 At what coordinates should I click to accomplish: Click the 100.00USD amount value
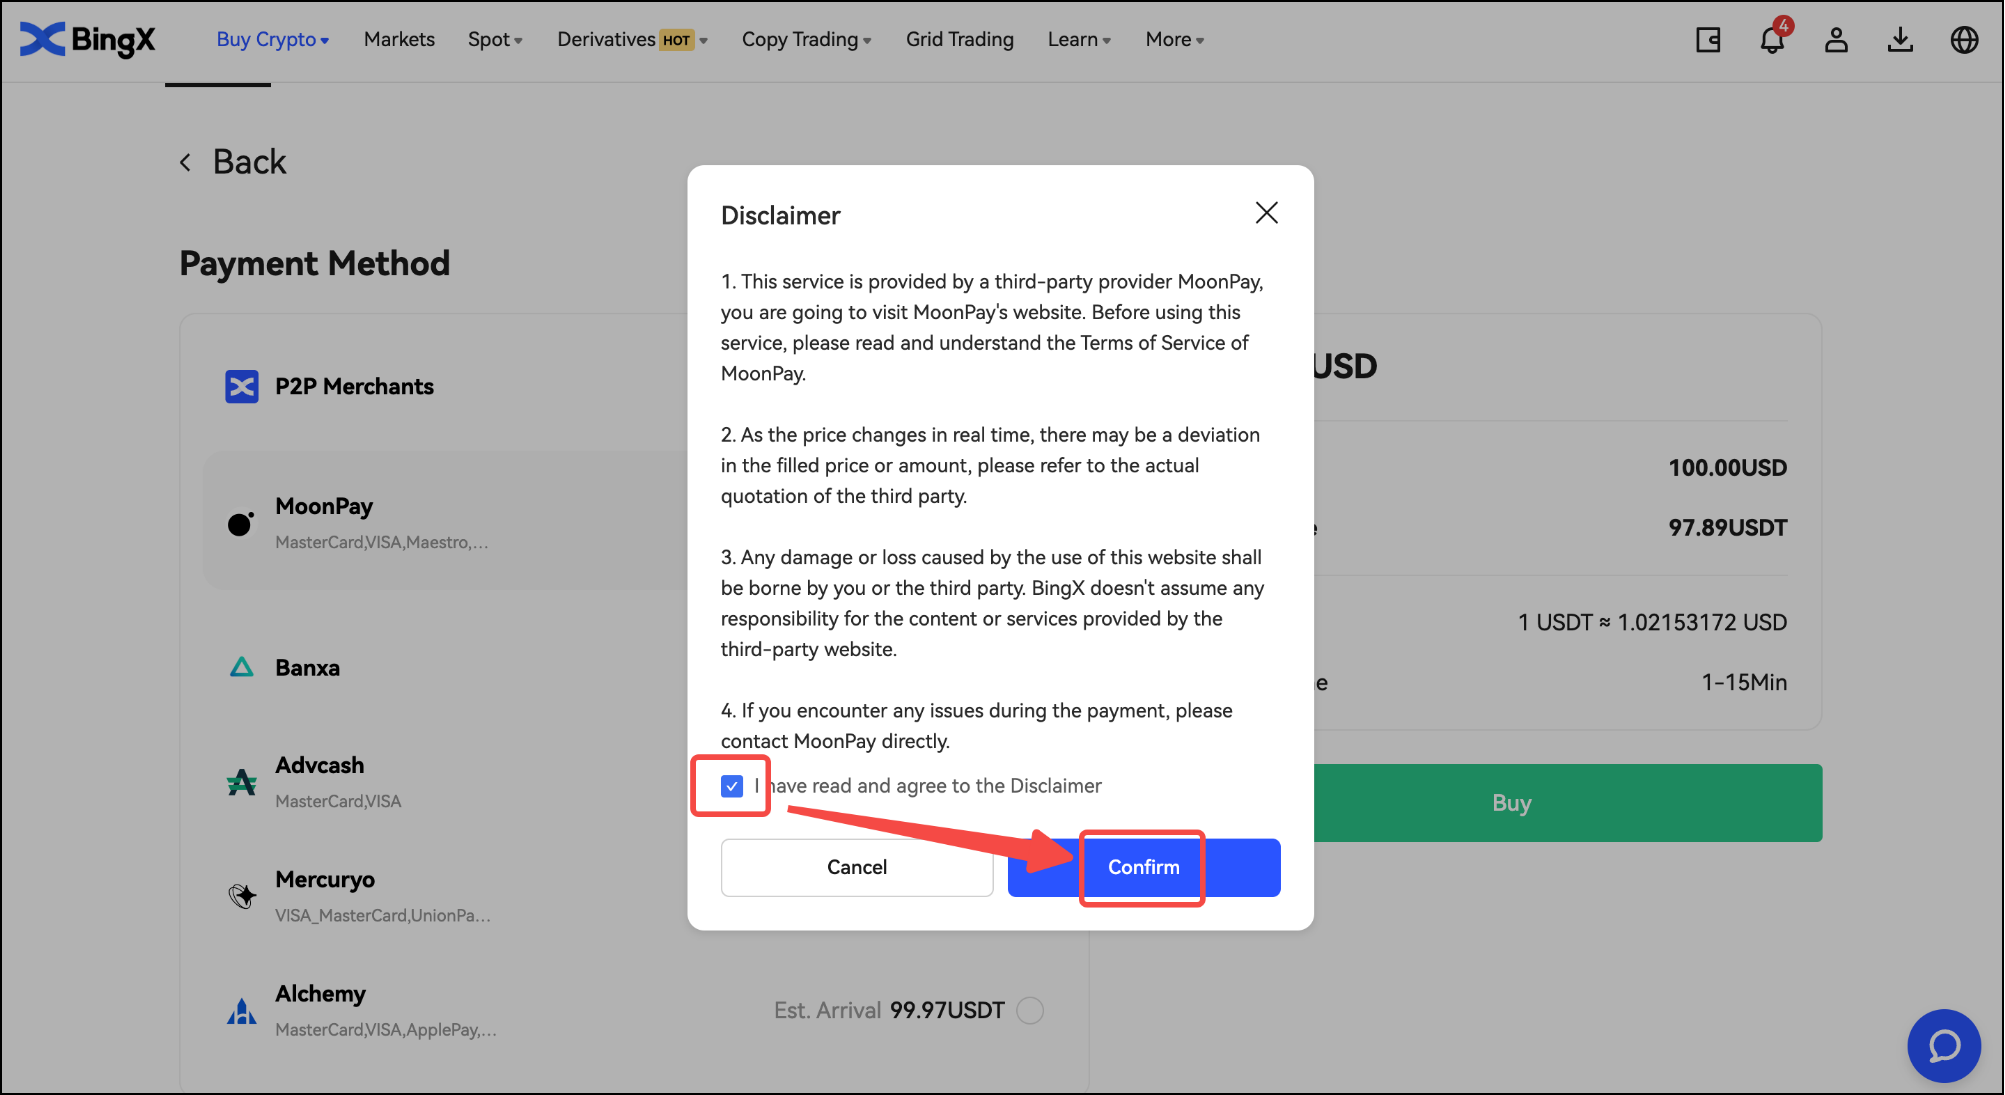click(x=1727, y=468)
